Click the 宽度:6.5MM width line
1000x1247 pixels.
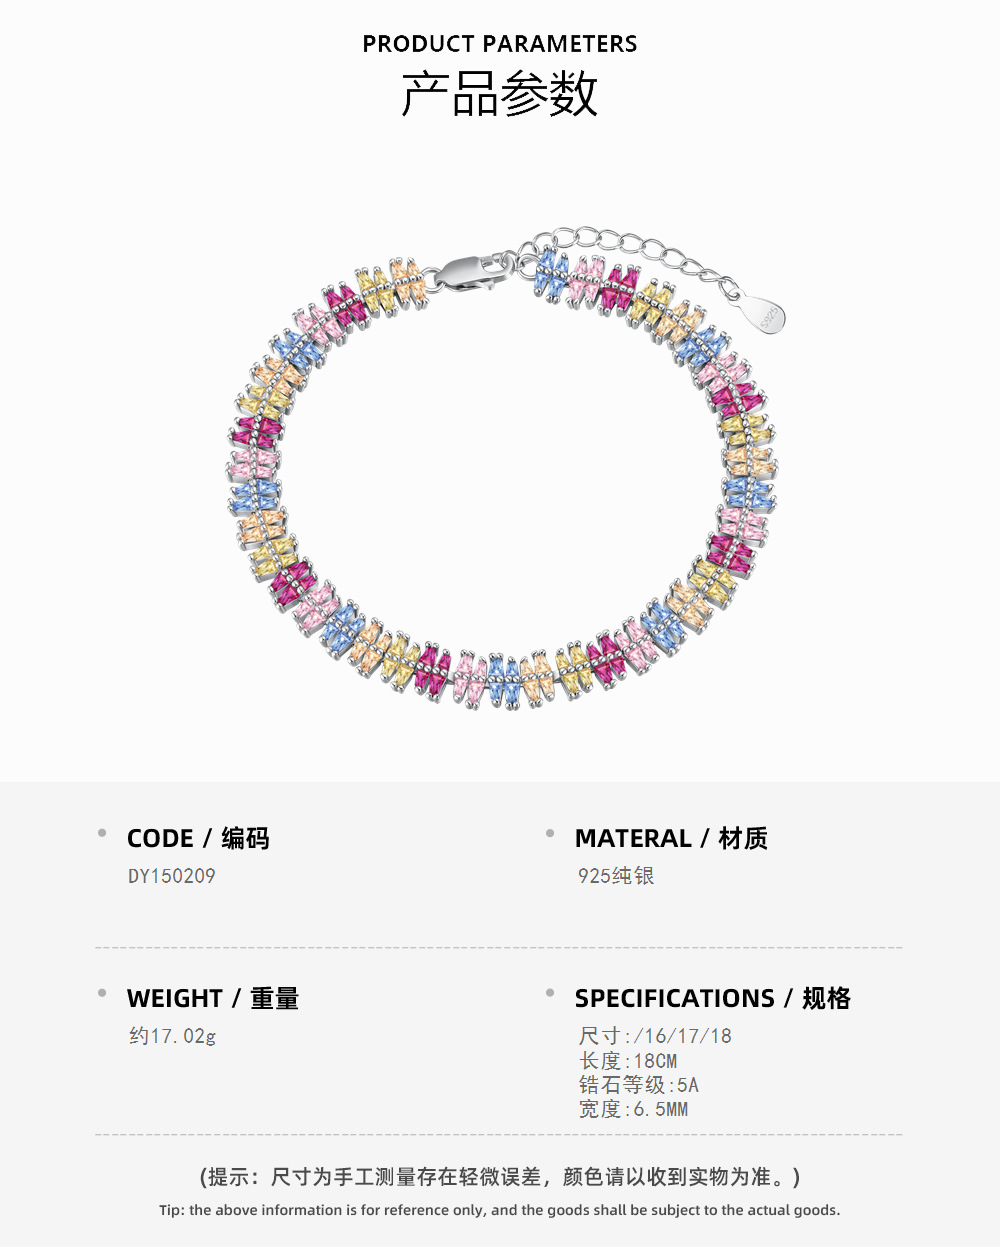[x=633, y=1109]
